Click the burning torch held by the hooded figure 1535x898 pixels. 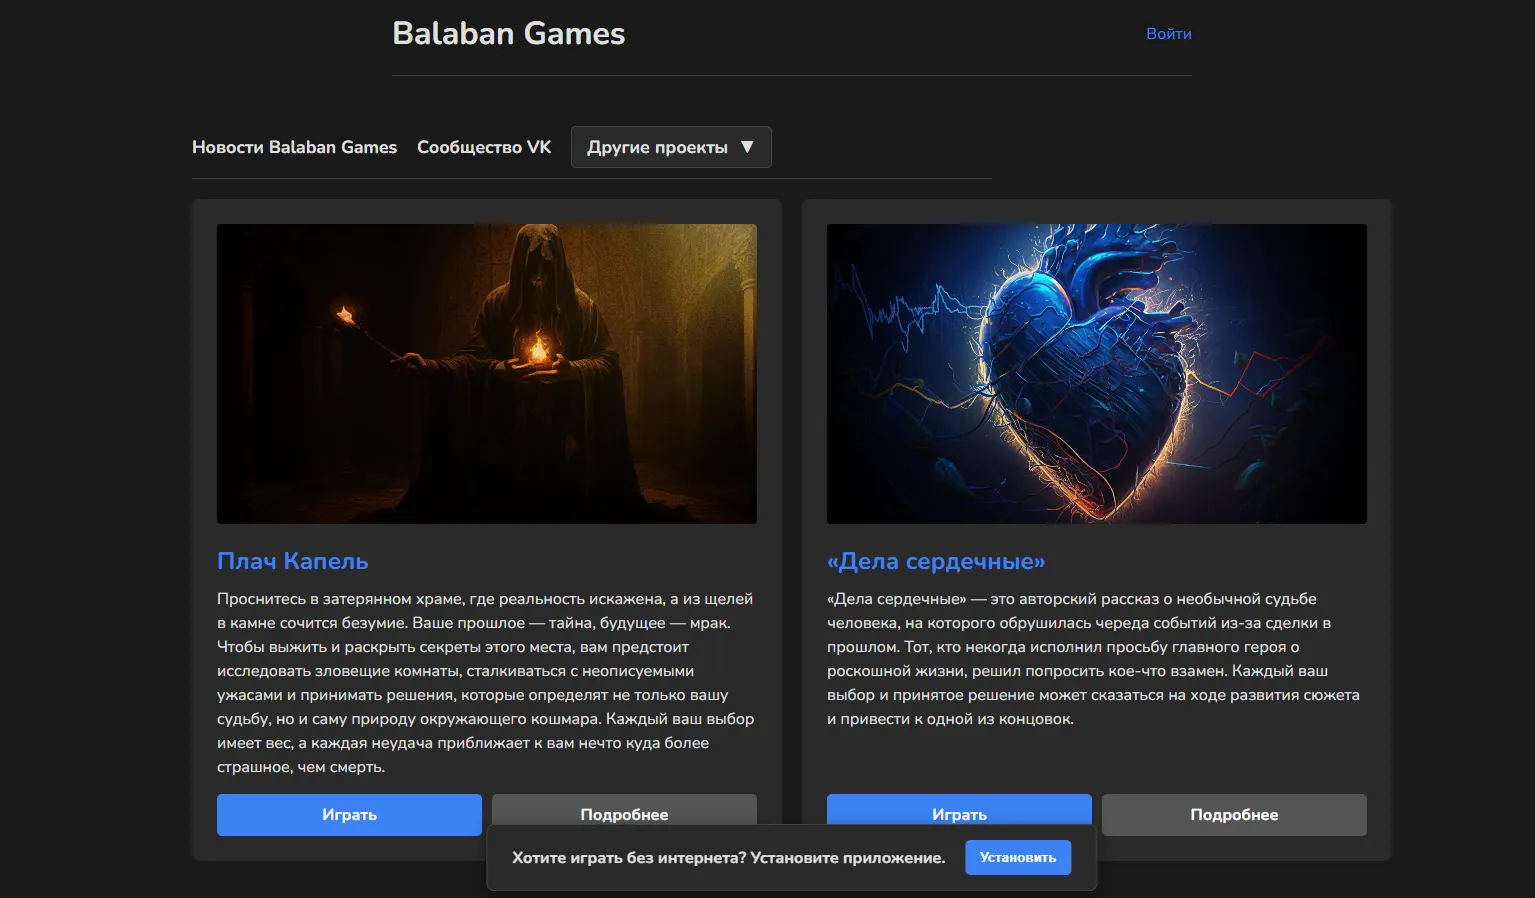[346, 317]
